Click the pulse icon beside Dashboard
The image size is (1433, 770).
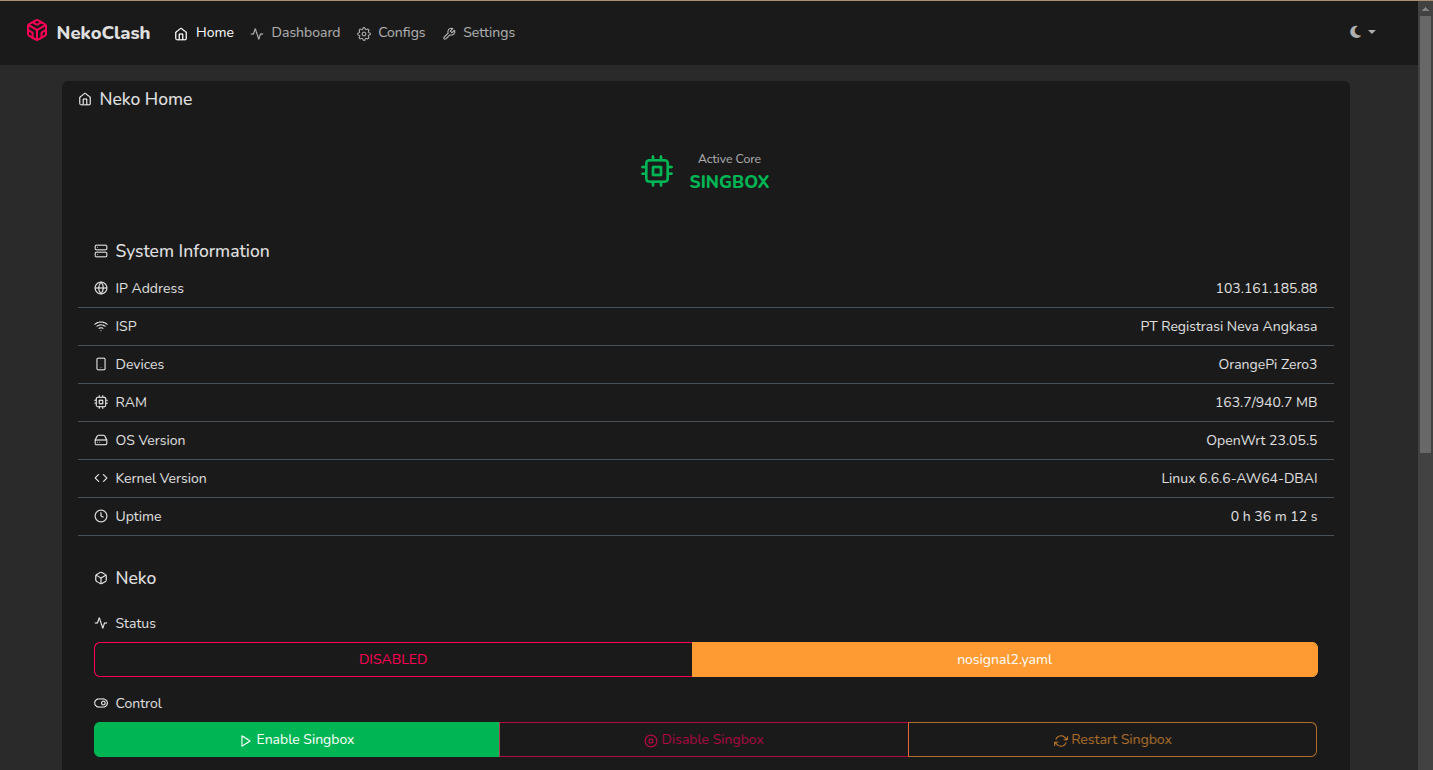[257, 33]
